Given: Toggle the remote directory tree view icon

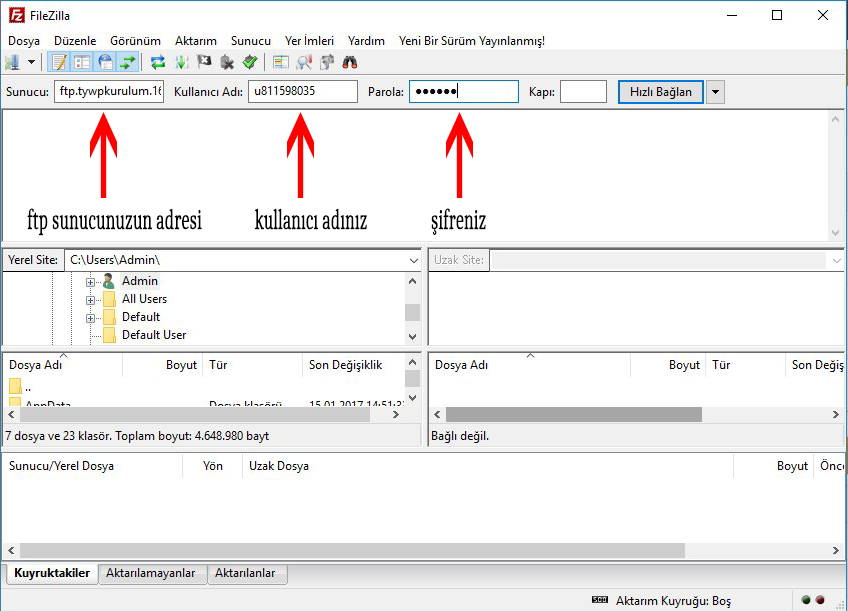Looking at the screenshot, I should 105,63.
